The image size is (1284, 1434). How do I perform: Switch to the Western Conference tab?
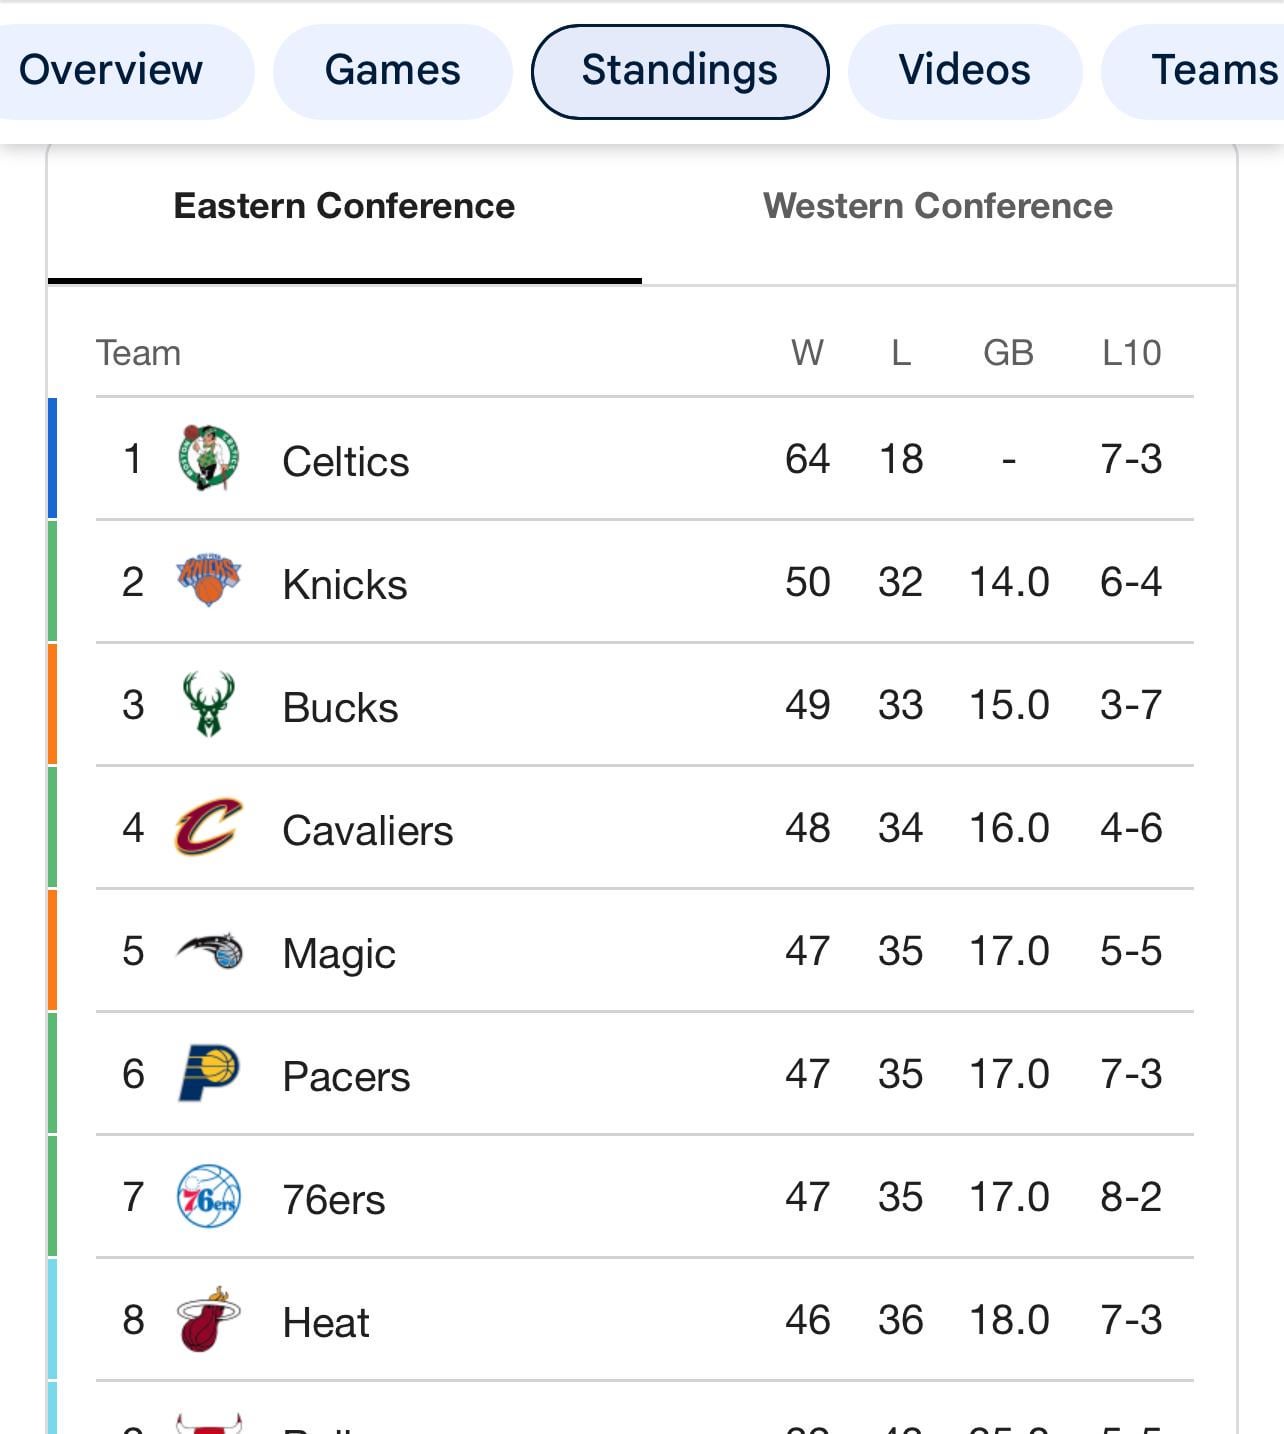[937, 206]
